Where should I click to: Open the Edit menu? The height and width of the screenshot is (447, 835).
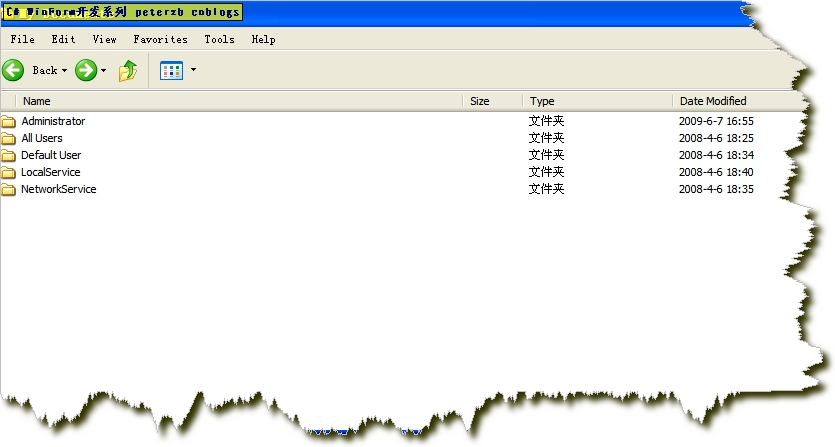click(63, 39)
